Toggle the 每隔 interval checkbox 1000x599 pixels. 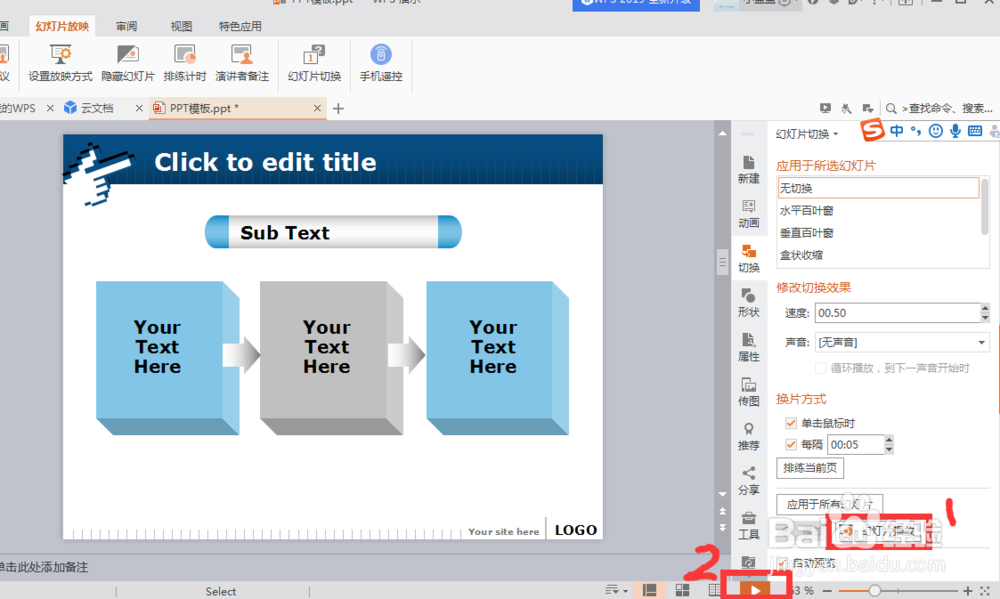click(x=791, y=445)
